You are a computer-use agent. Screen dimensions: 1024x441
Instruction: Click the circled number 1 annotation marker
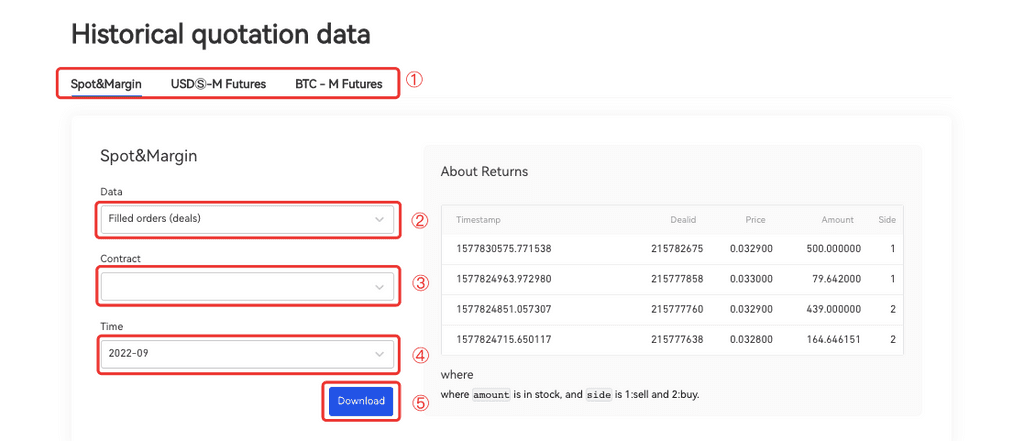pos(414,81)
